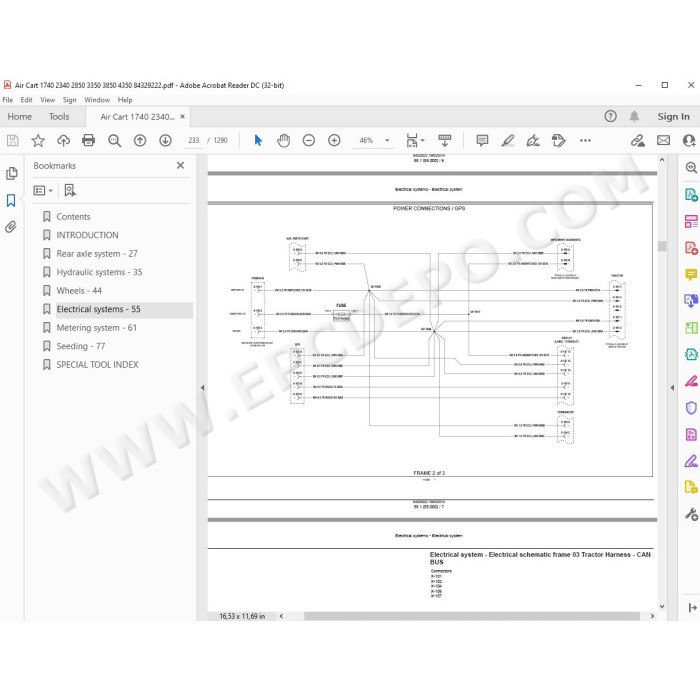Show more tools ellipsis
Viewport: 700px width, 700px height.
pos(585,141)
